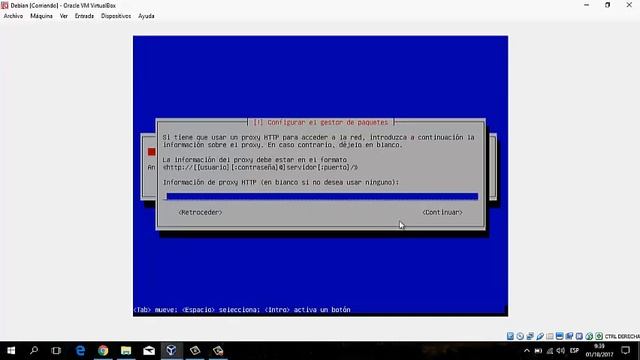The width and height of the screenshot is (640, 360).
Task: Click the Retroceder button in installer
Action: (200, 212)
